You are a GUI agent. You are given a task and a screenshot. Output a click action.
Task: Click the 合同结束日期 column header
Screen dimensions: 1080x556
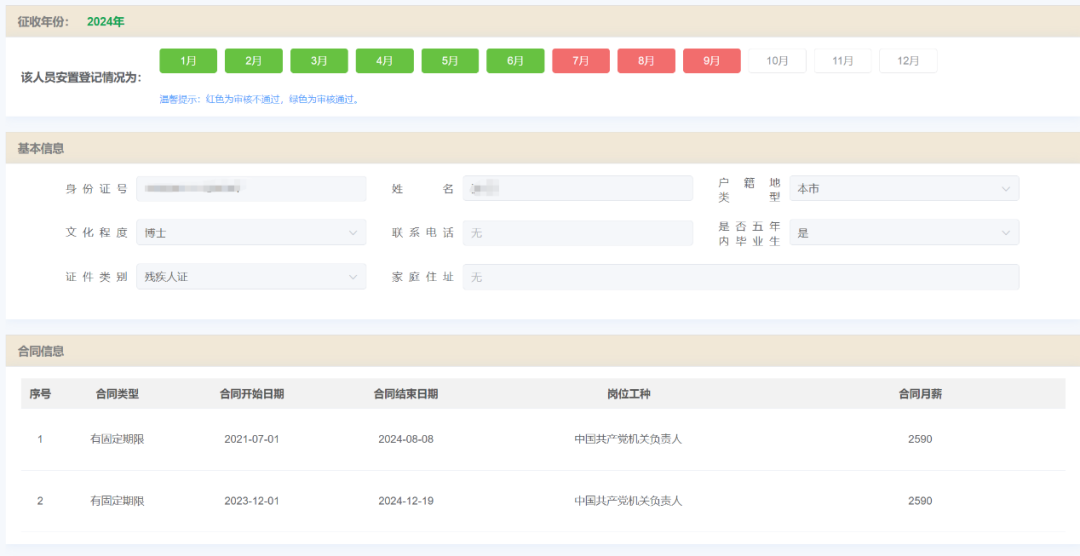406,394
